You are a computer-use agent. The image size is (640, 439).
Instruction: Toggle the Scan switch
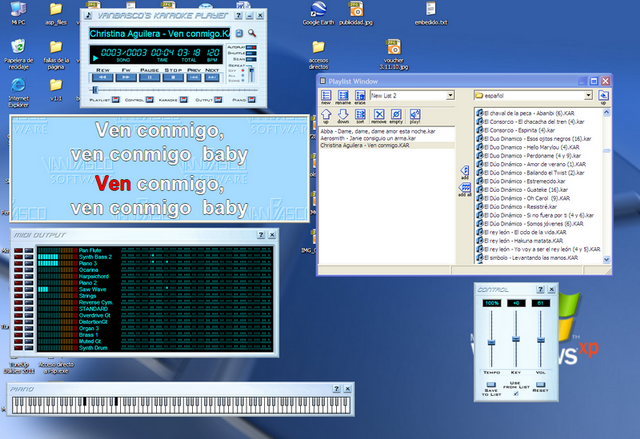click(x=251, y=59)
